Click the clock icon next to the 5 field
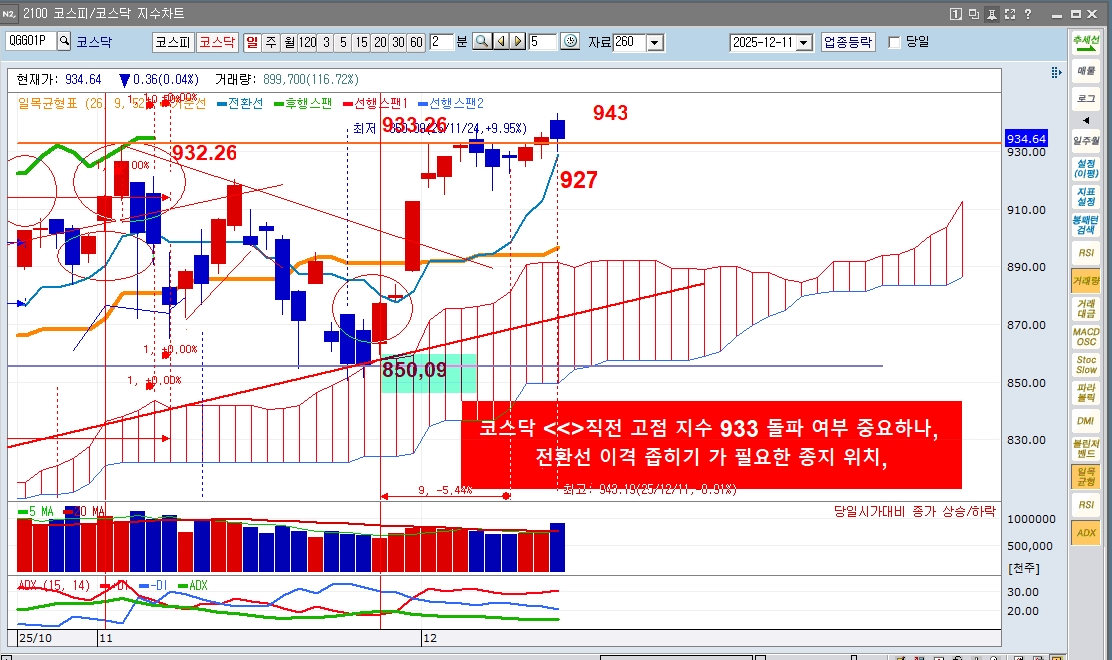Image resolution: width=1112 pixels, height=660 pixels. [570, 42]
